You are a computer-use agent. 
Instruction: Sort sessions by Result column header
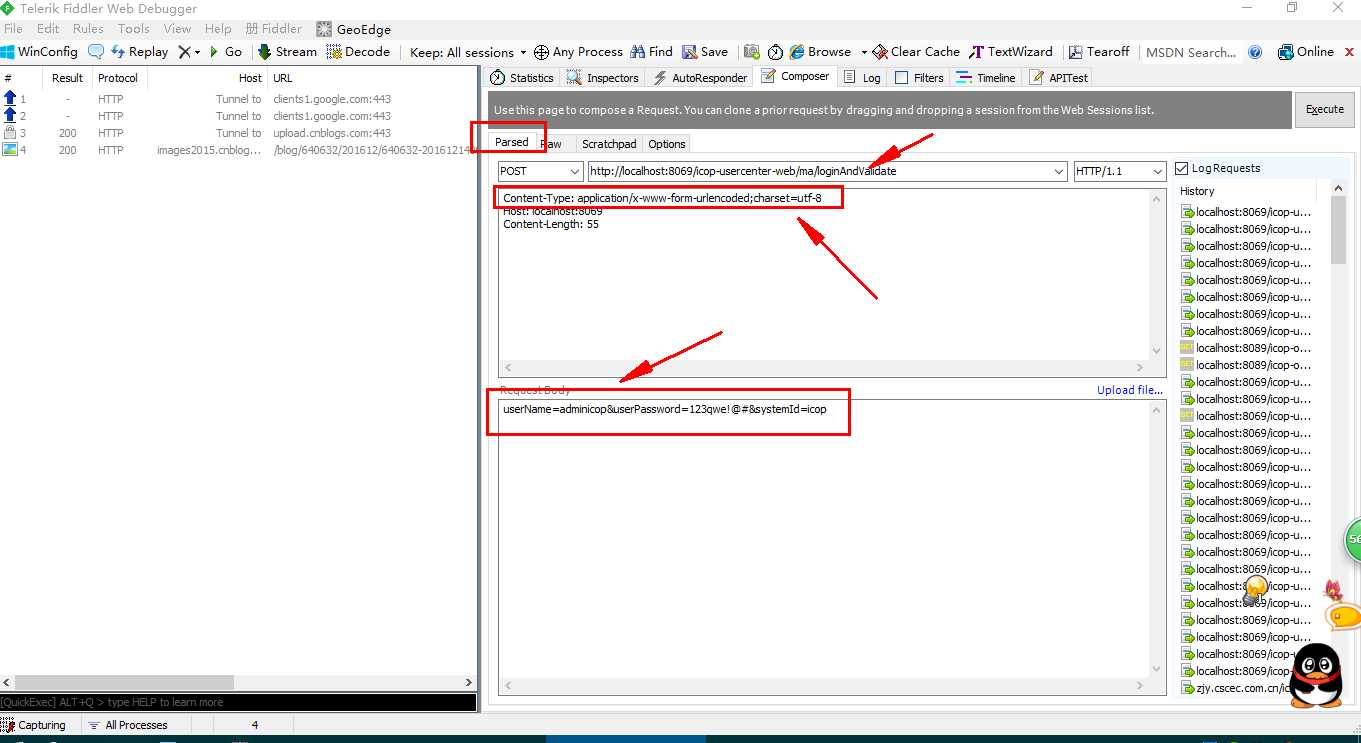tap(68, 77)
